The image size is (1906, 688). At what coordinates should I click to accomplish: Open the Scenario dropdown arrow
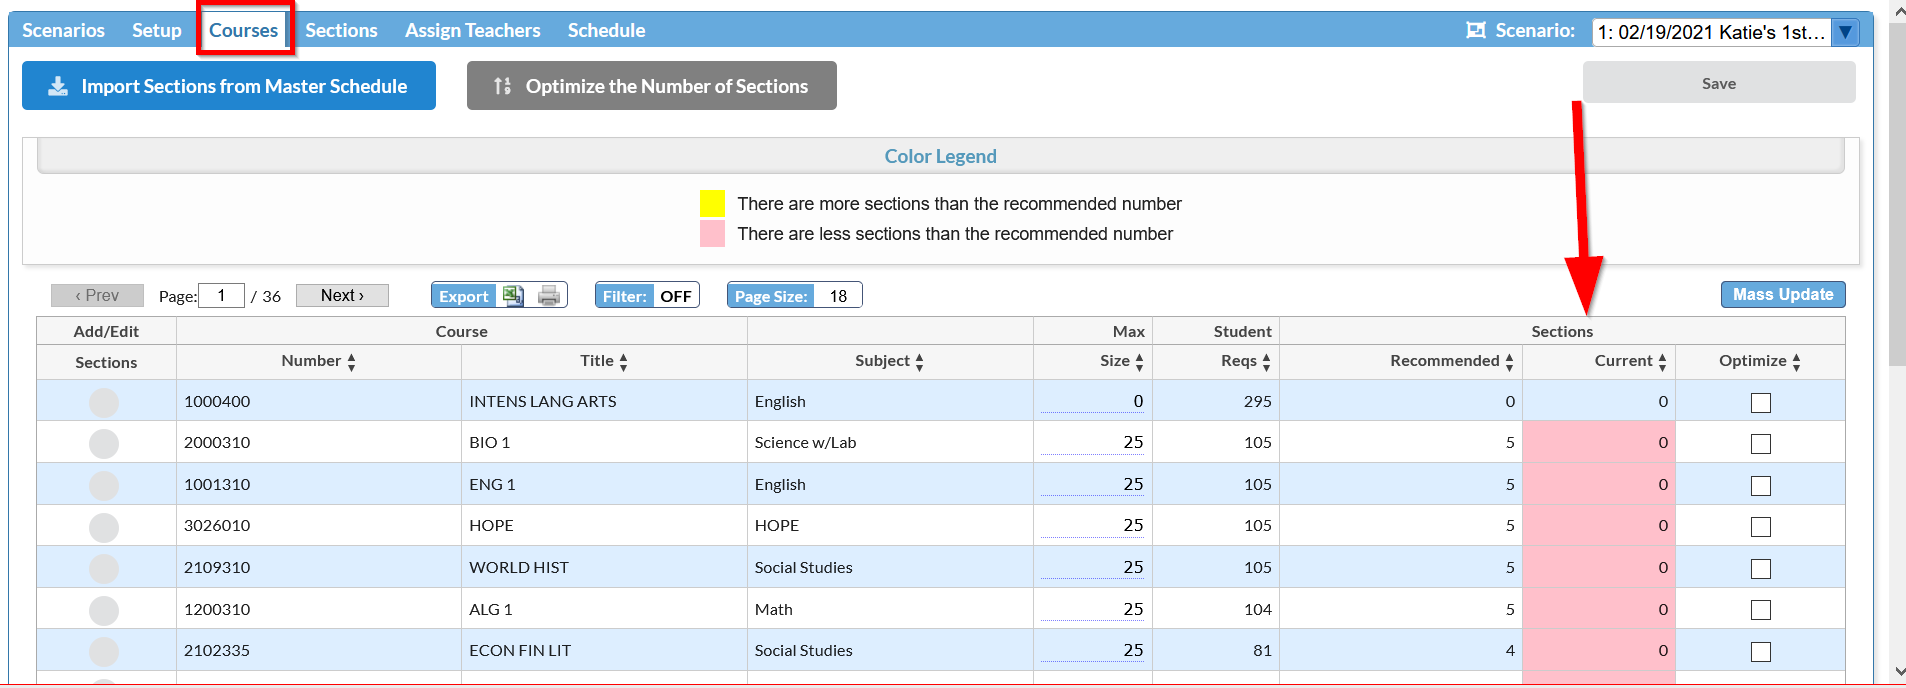1845,32
